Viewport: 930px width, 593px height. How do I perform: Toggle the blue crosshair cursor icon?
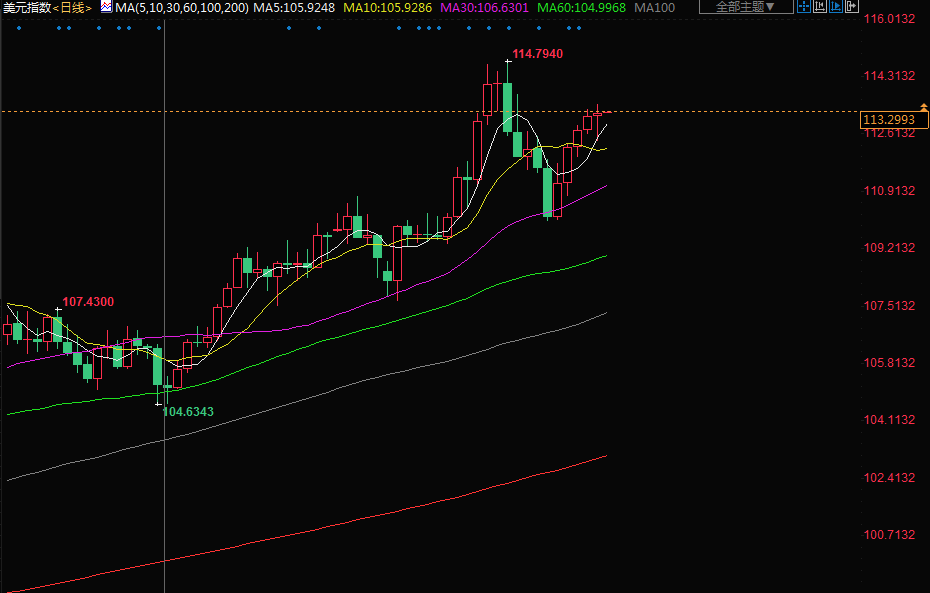[804, 7]
